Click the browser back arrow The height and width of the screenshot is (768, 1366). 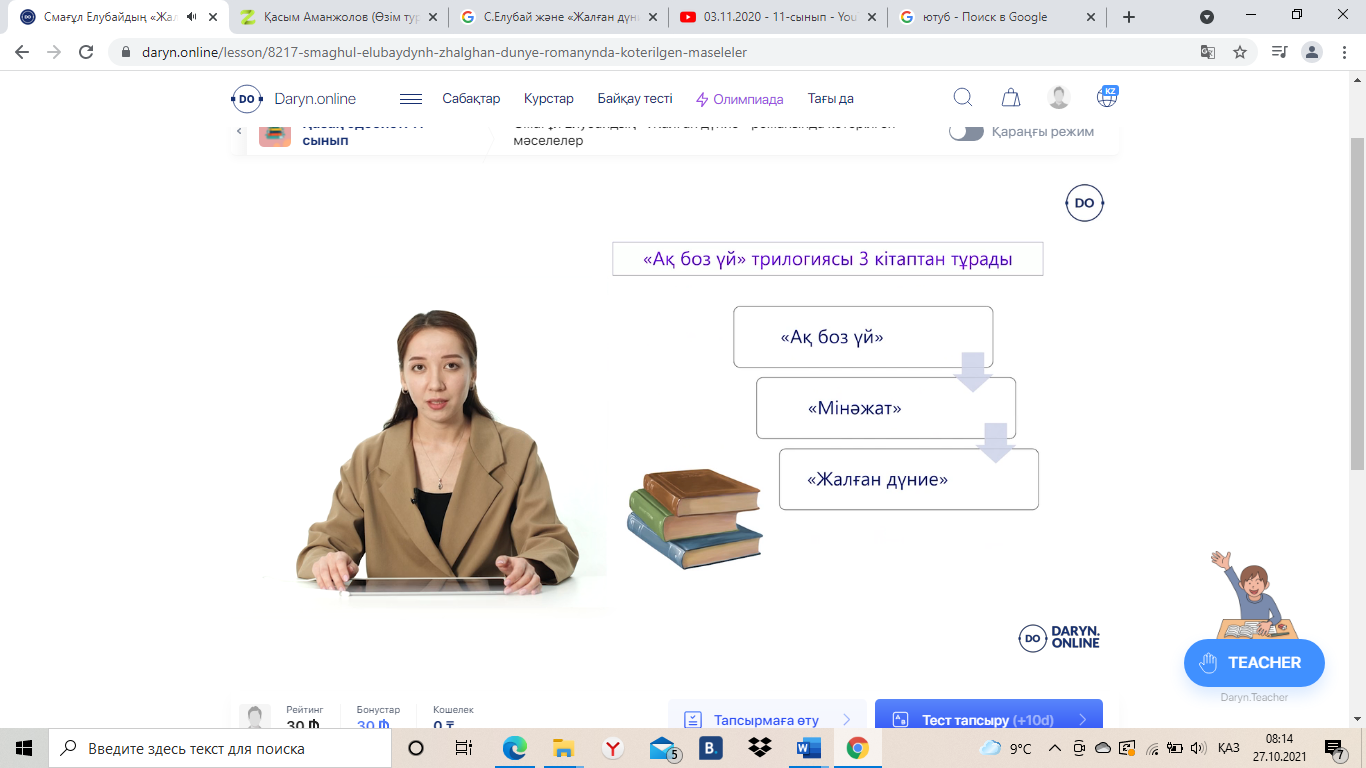22,52
